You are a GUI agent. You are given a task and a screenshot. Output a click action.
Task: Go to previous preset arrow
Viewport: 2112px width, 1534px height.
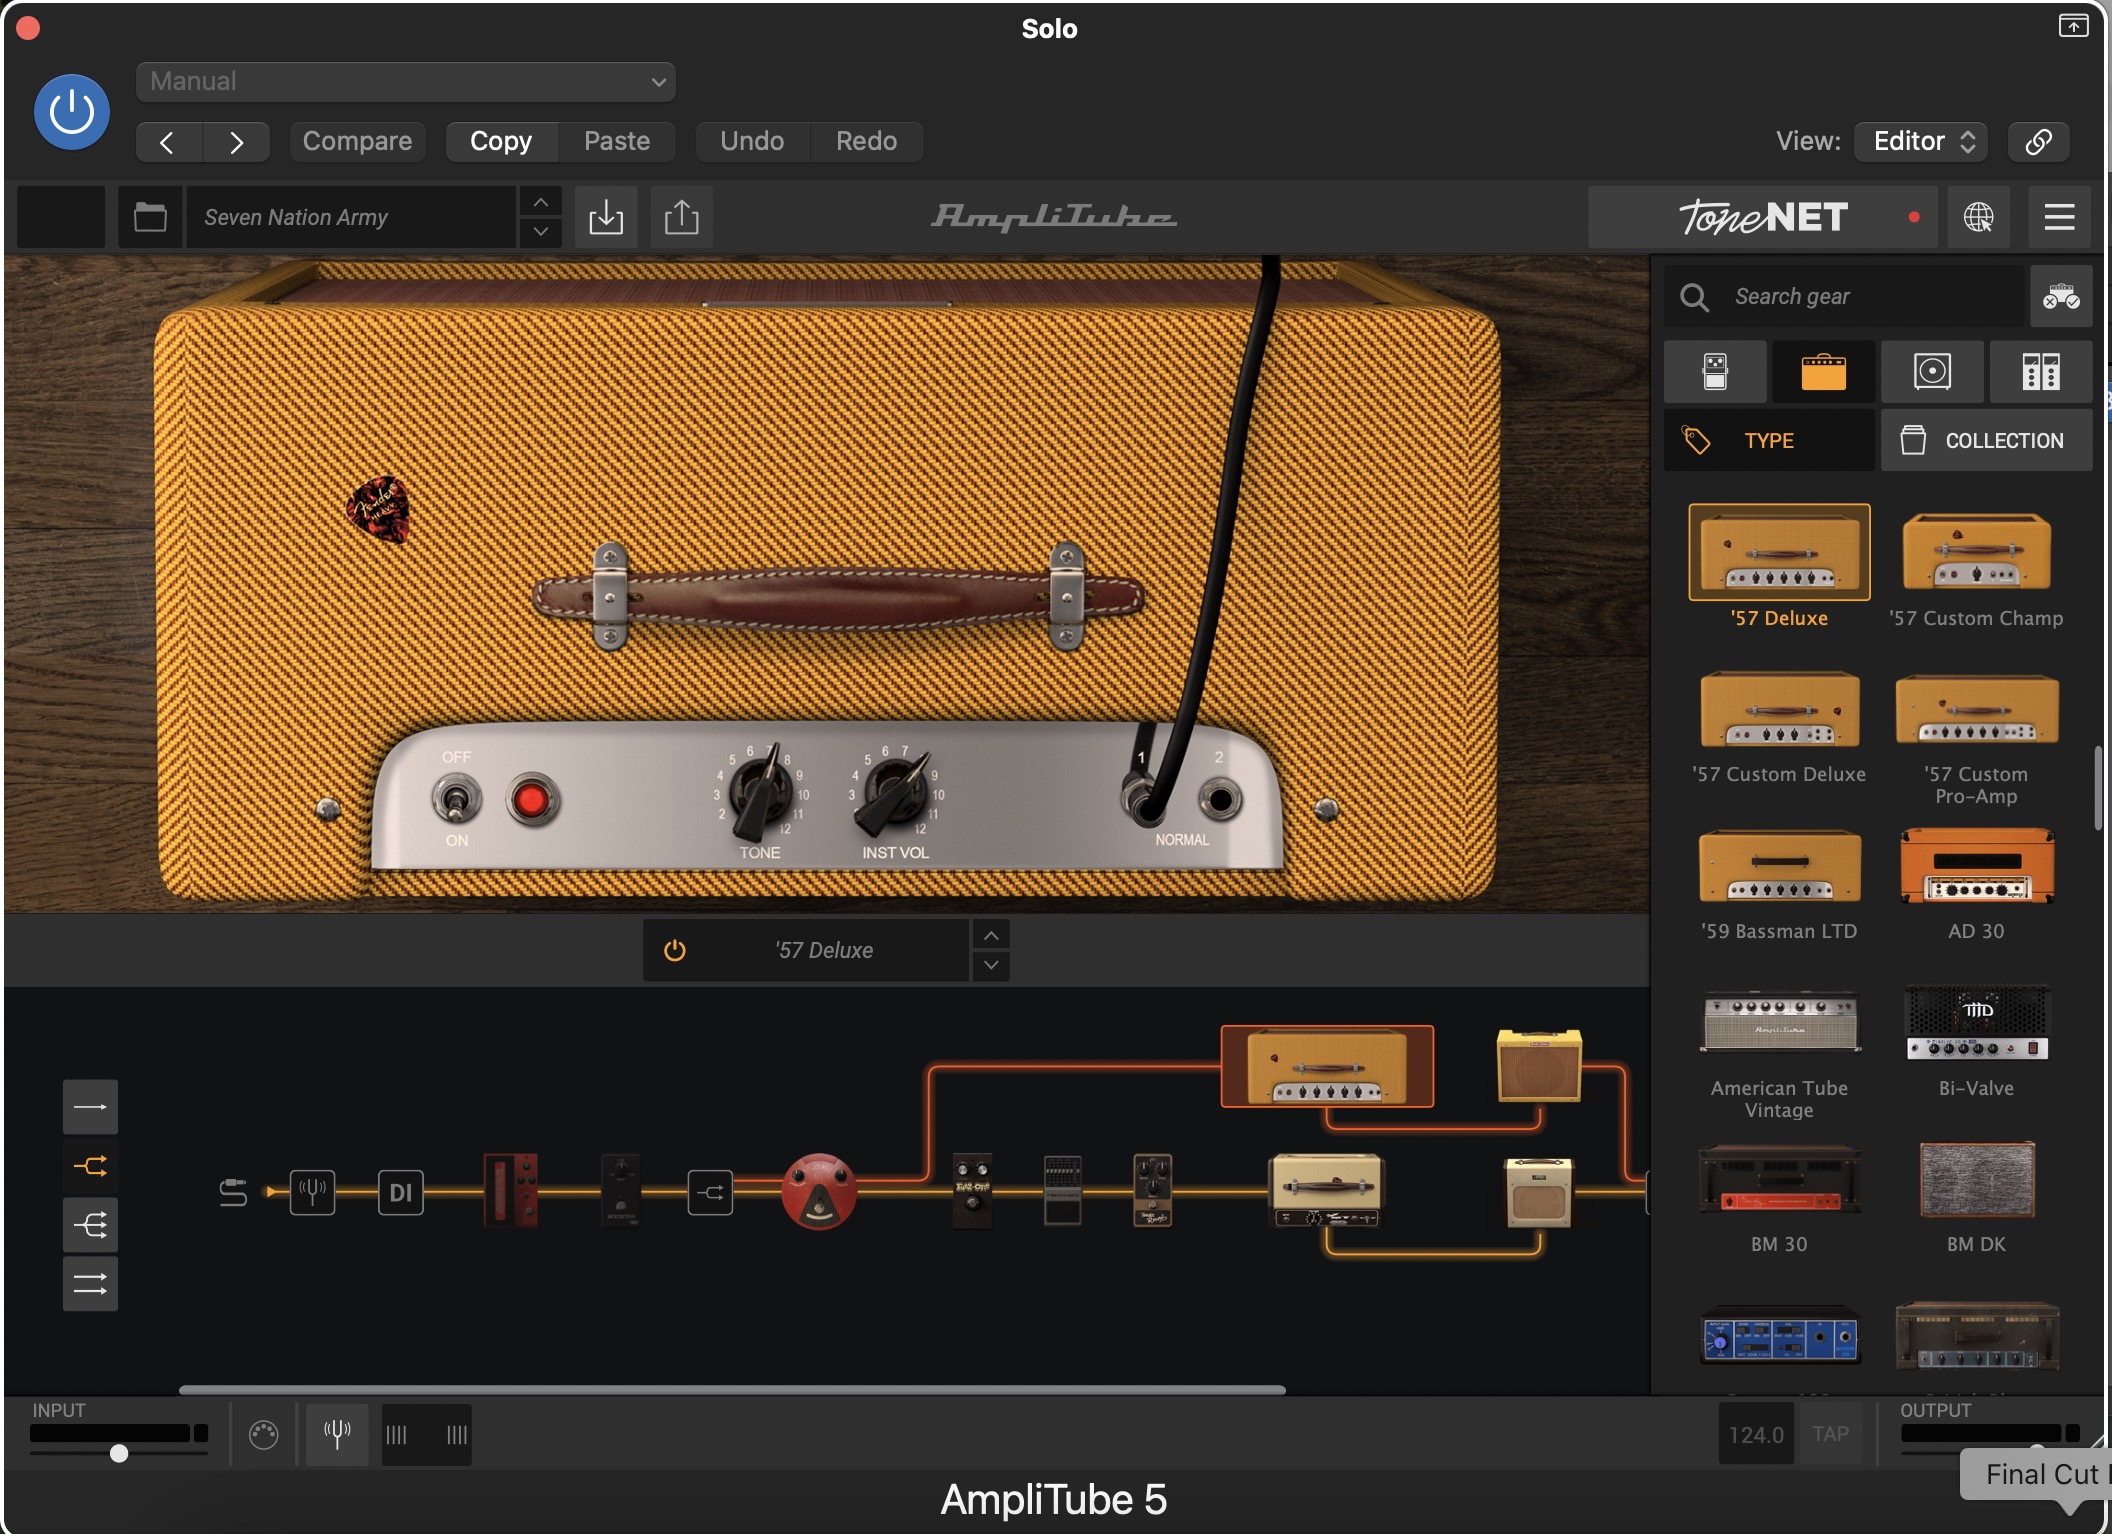click(168, 142)
